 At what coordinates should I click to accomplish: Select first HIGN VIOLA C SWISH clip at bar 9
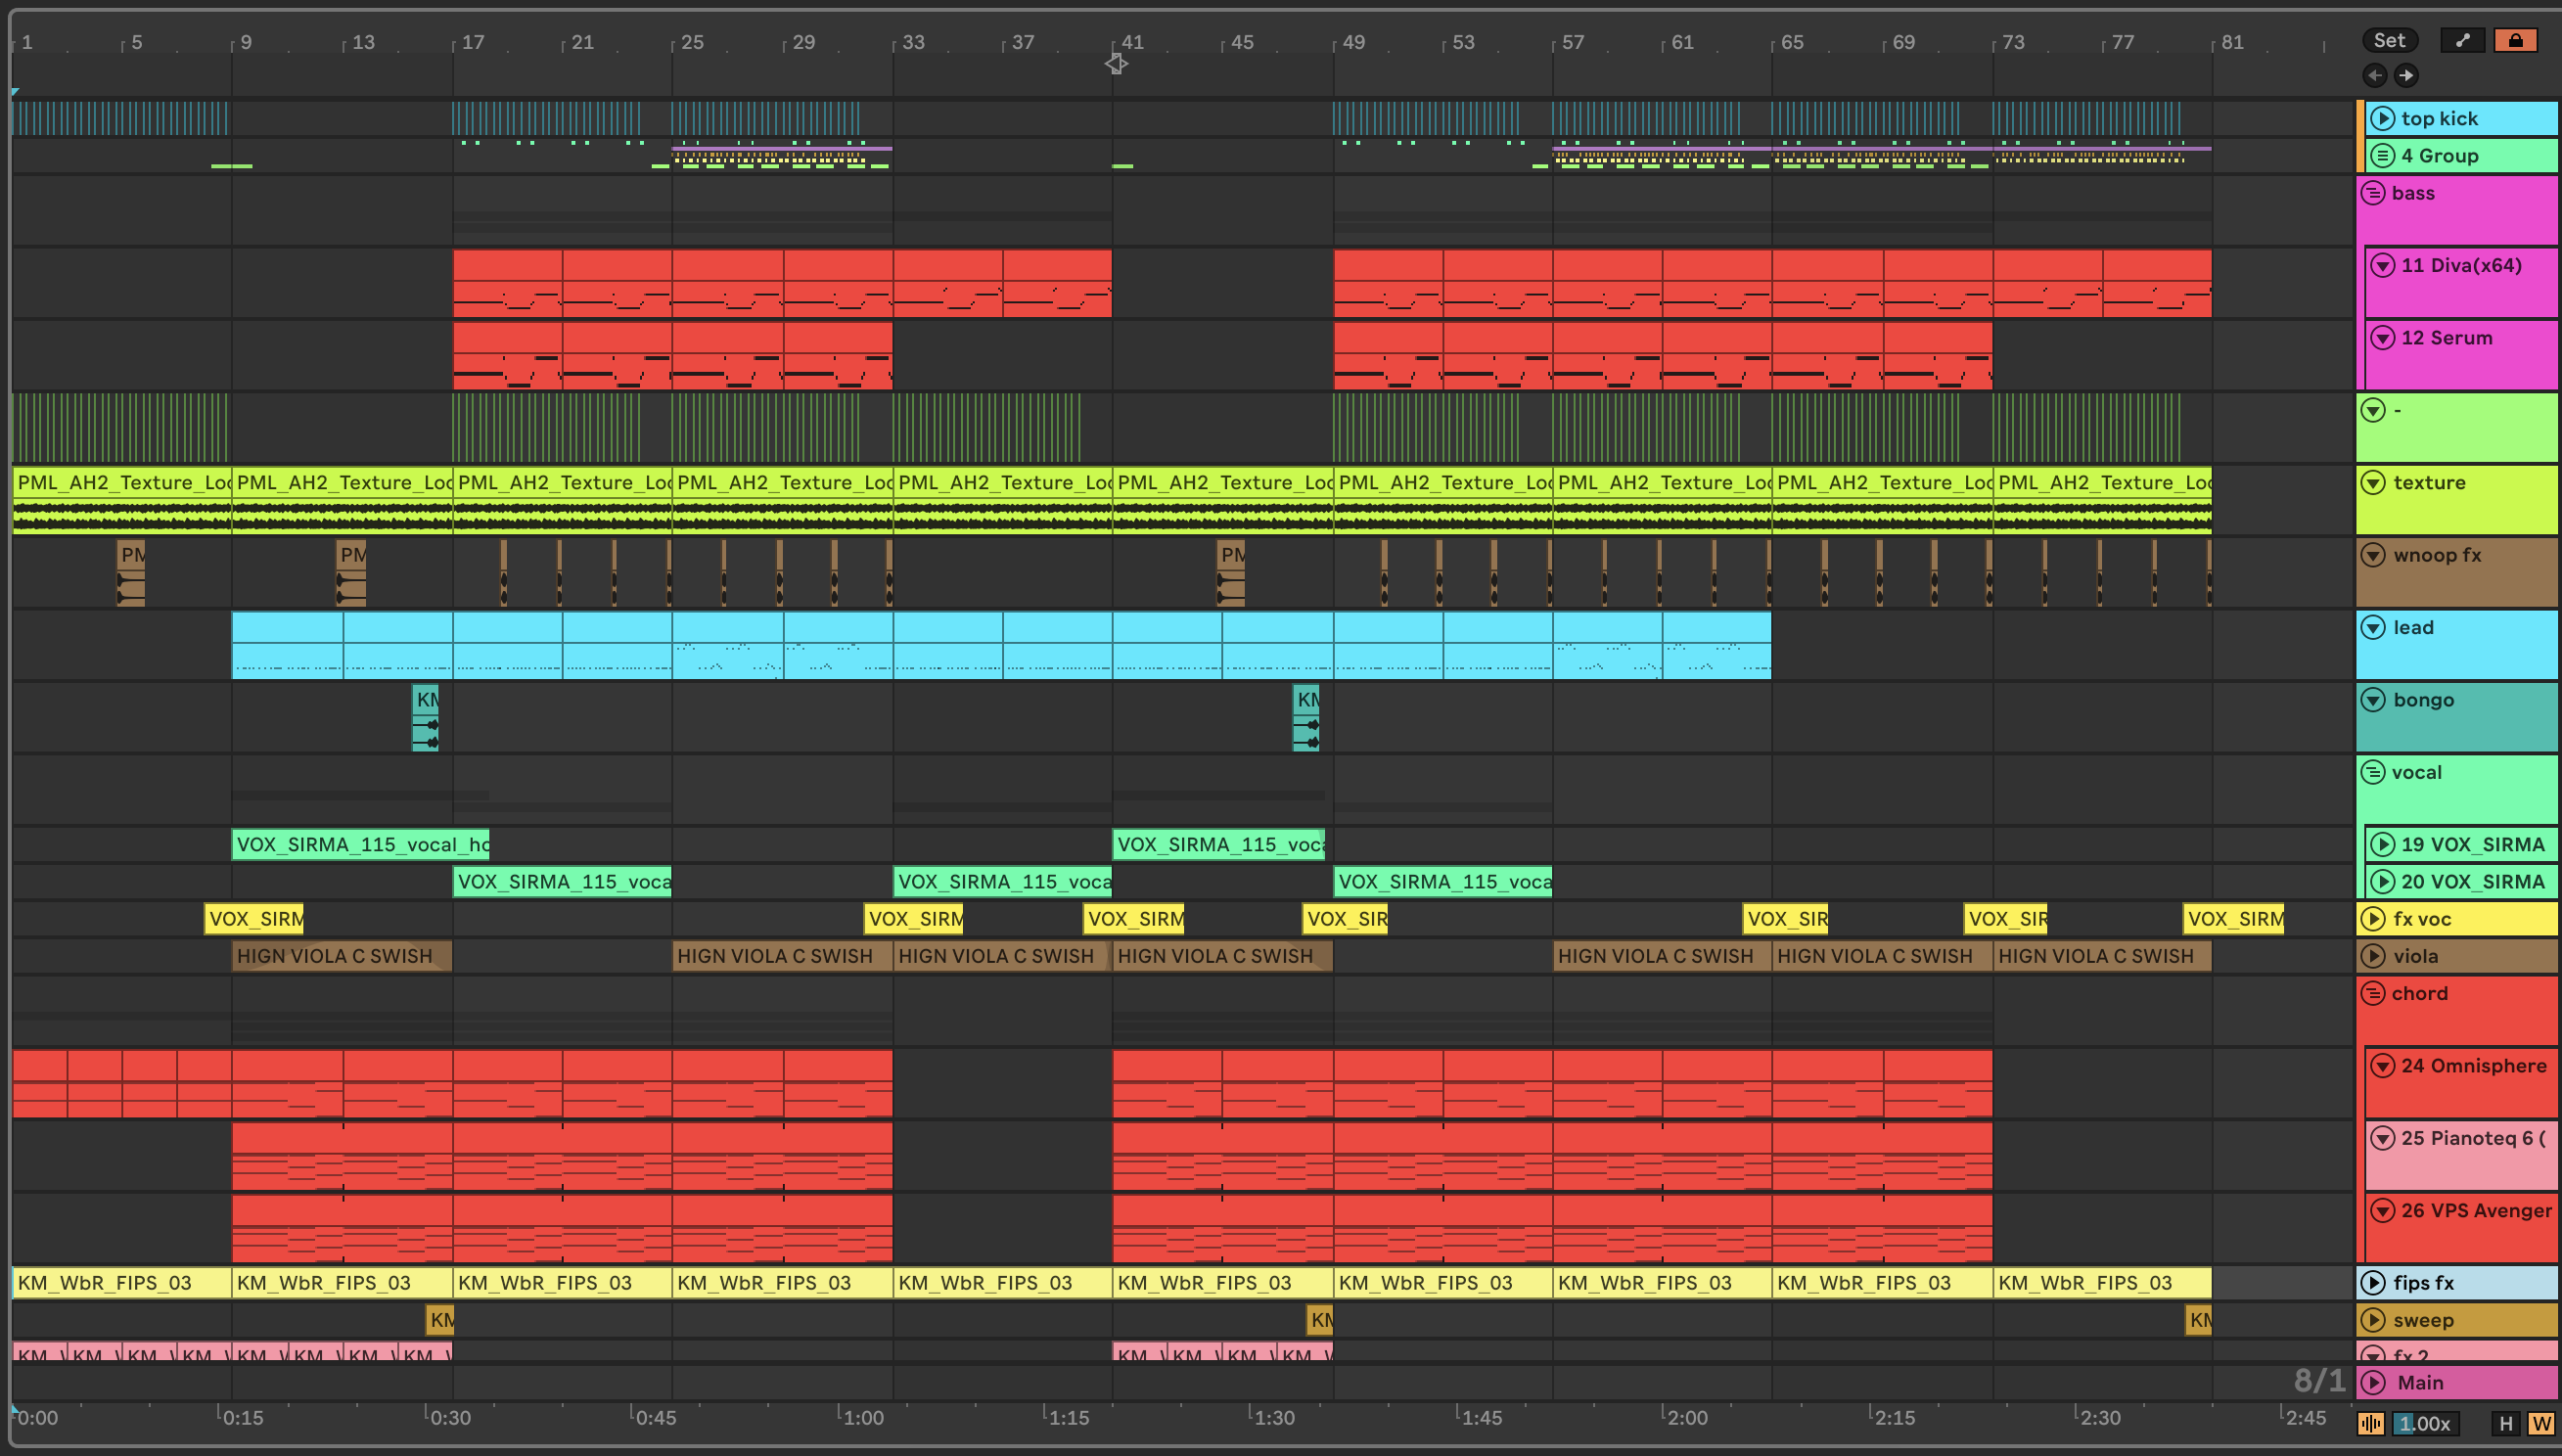click(x=342, y=956)
